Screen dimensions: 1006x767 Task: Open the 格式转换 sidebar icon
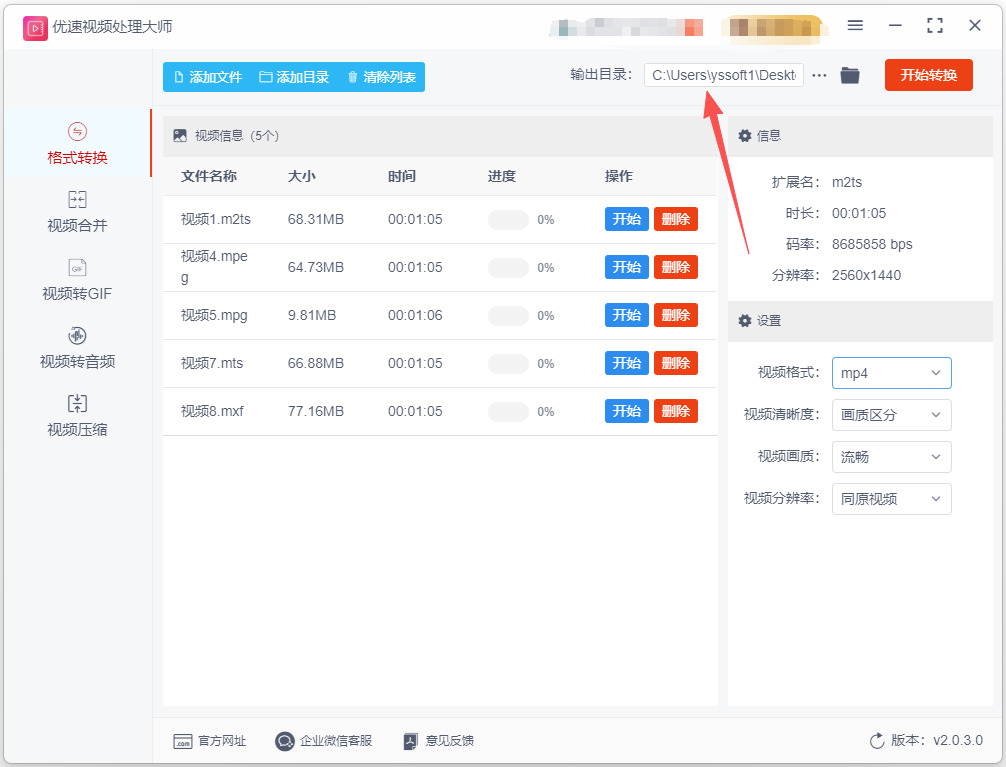[77, 132]
